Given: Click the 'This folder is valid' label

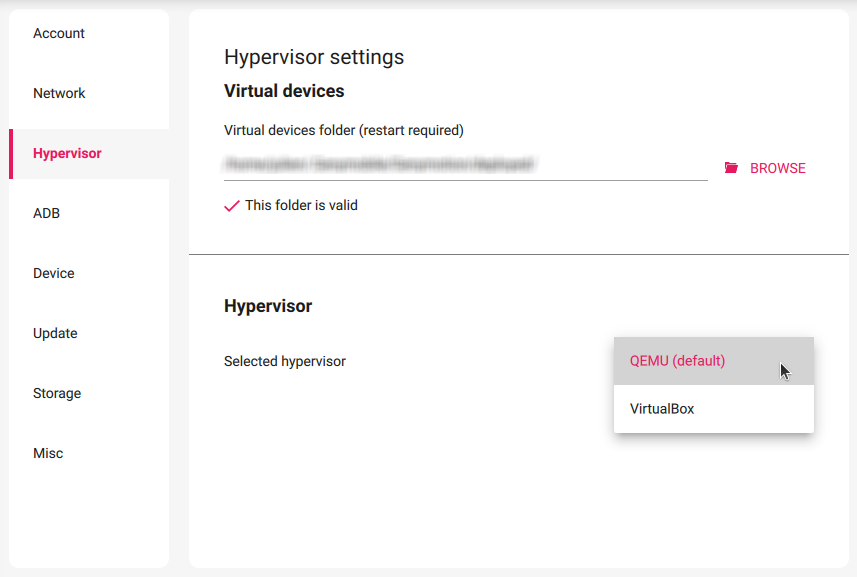Looking at the screenshot, I should click(x=302, y=205).
